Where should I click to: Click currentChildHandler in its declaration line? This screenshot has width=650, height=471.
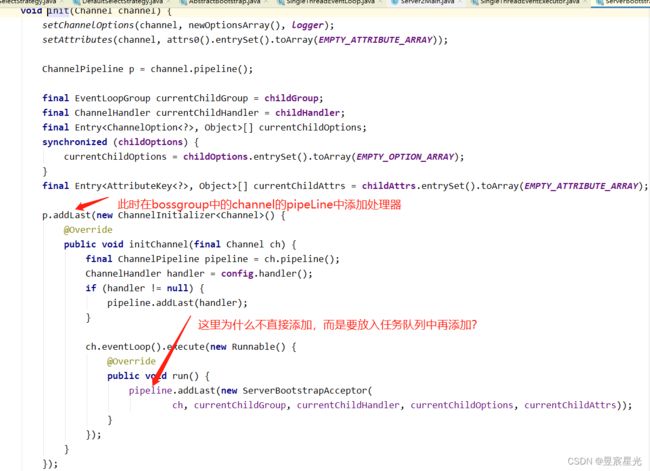coord(207,113)
